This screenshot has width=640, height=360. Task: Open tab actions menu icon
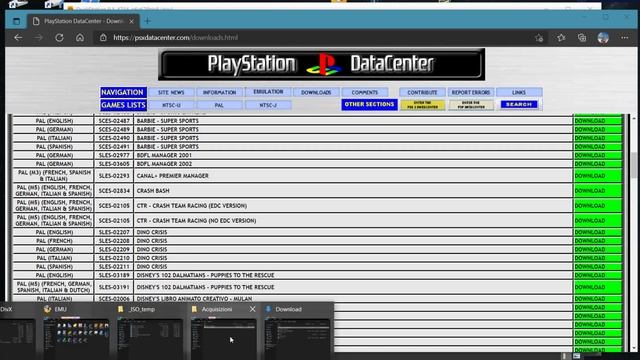[x=16, y=21]
